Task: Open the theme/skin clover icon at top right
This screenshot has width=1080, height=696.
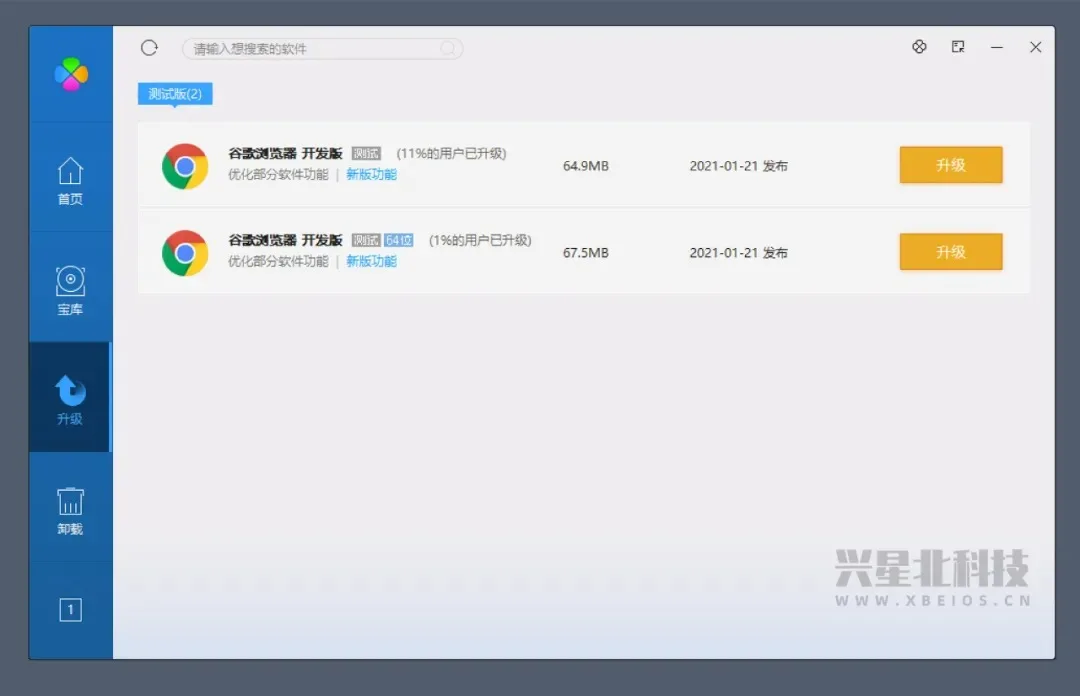Action: point(919,46)
